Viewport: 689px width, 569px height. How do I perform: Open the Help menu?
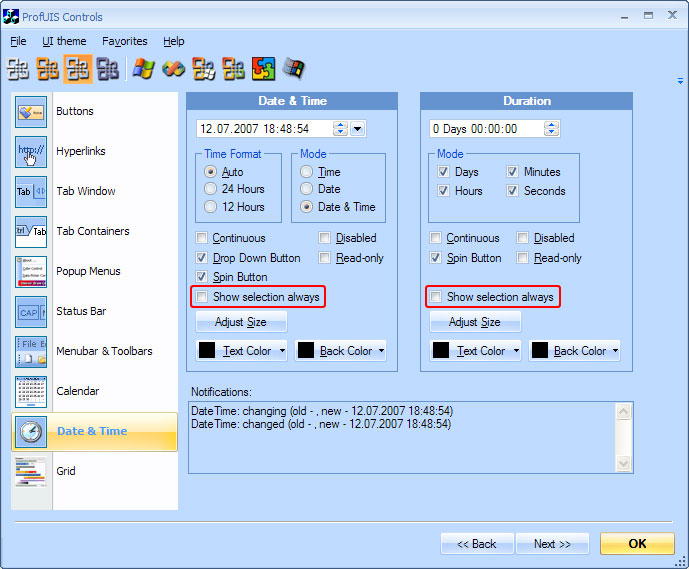pos(174,41)
